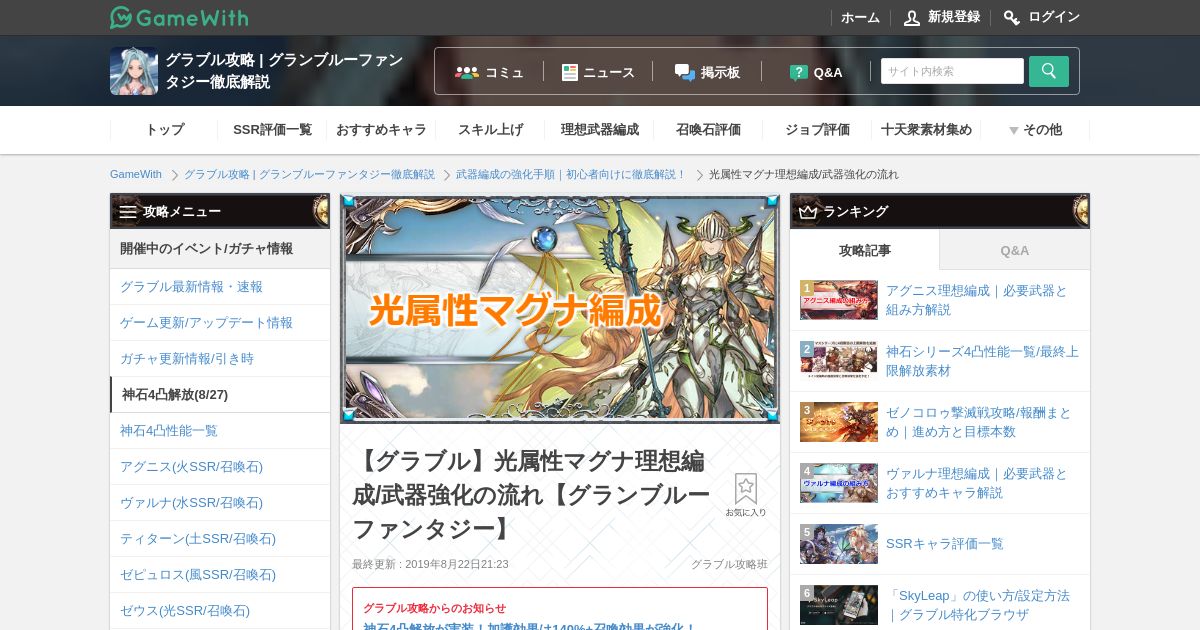Viewport: 1200px width, 630px height.
Task: Switch to the 攻略記事 ranking tab
Action: click(x=865, y=250)
